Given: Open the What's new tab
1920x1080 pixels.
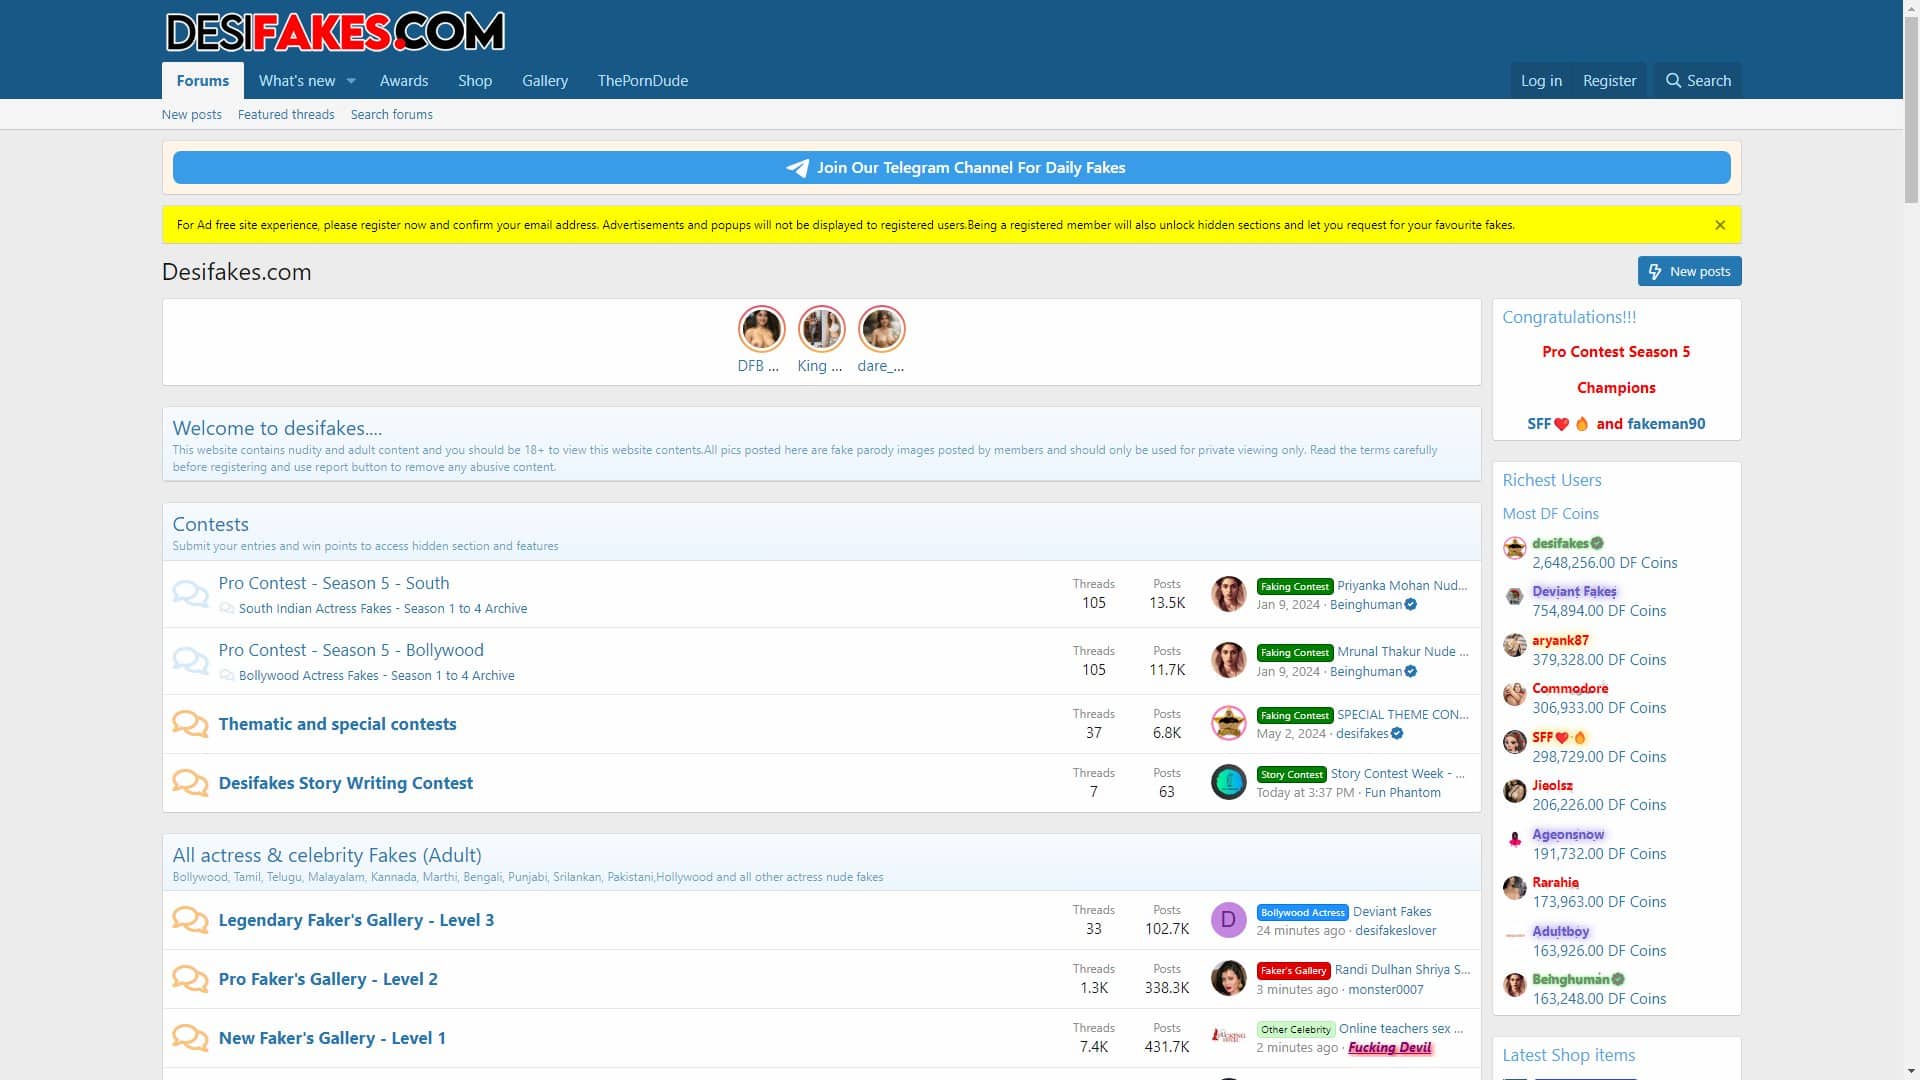Looking at the screenshot, I should [297, 81].
